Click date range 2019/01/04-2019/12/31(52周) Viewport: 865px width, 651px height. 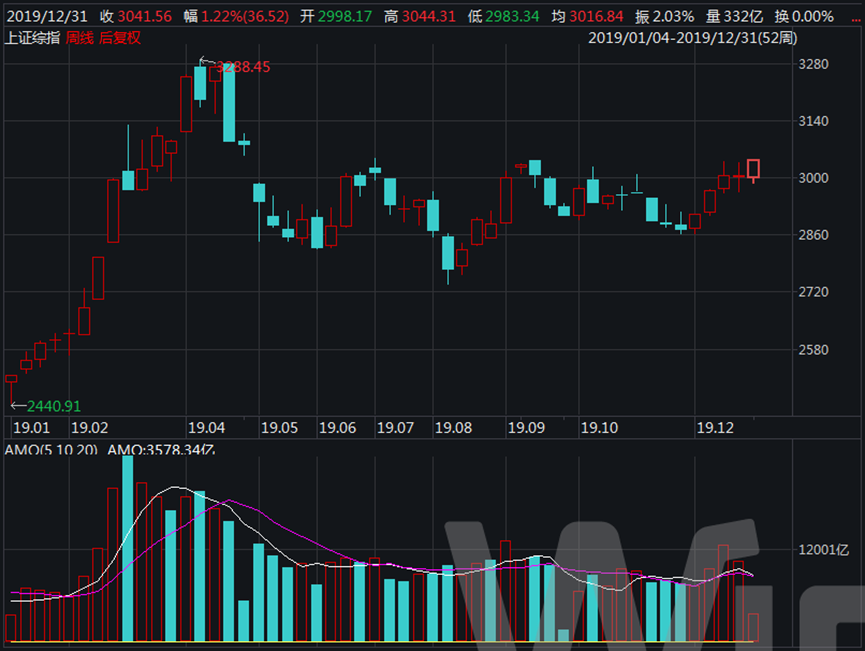click(692, 38)
